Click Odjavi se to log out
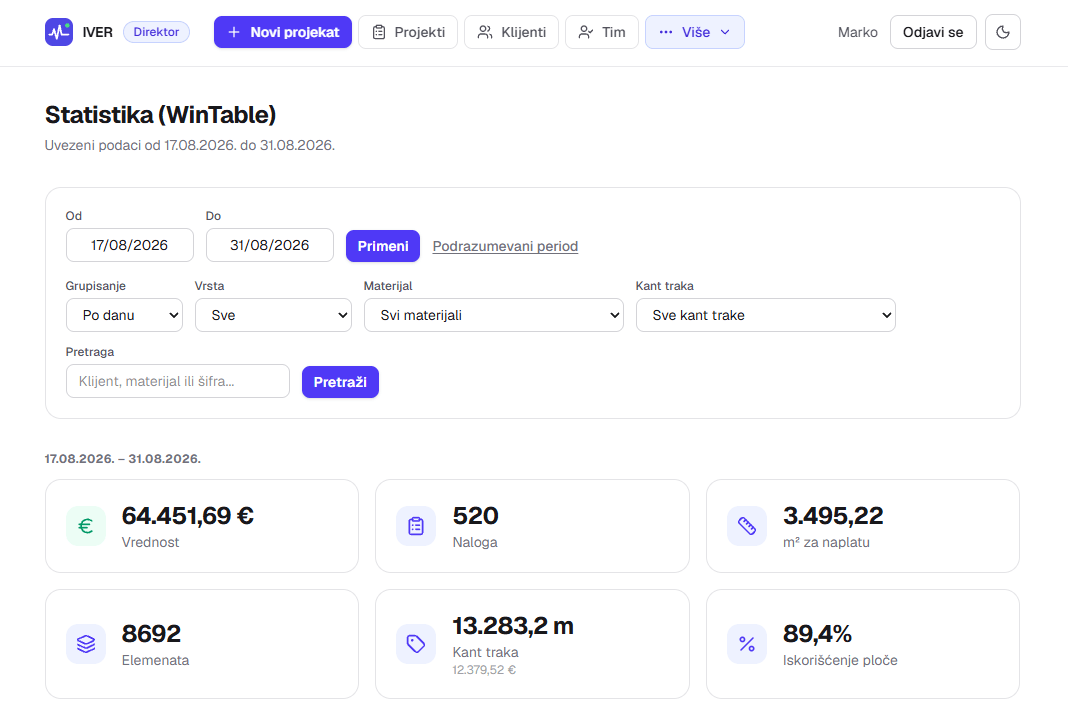This screenshot has height=727, width=1068. click(x=933, y=32)
